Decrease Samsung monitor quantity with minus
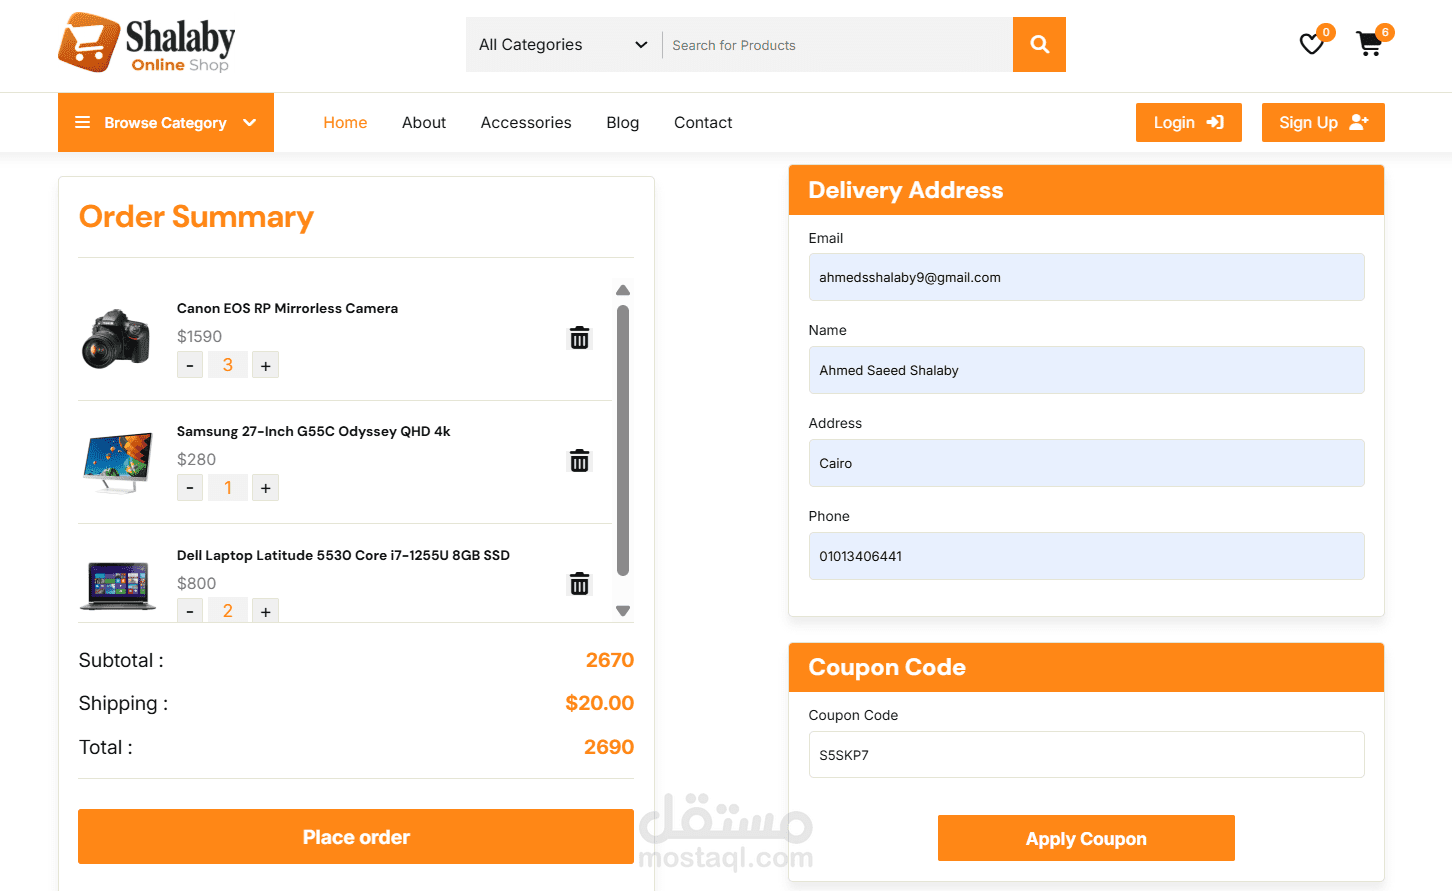 tap(190, 488)
